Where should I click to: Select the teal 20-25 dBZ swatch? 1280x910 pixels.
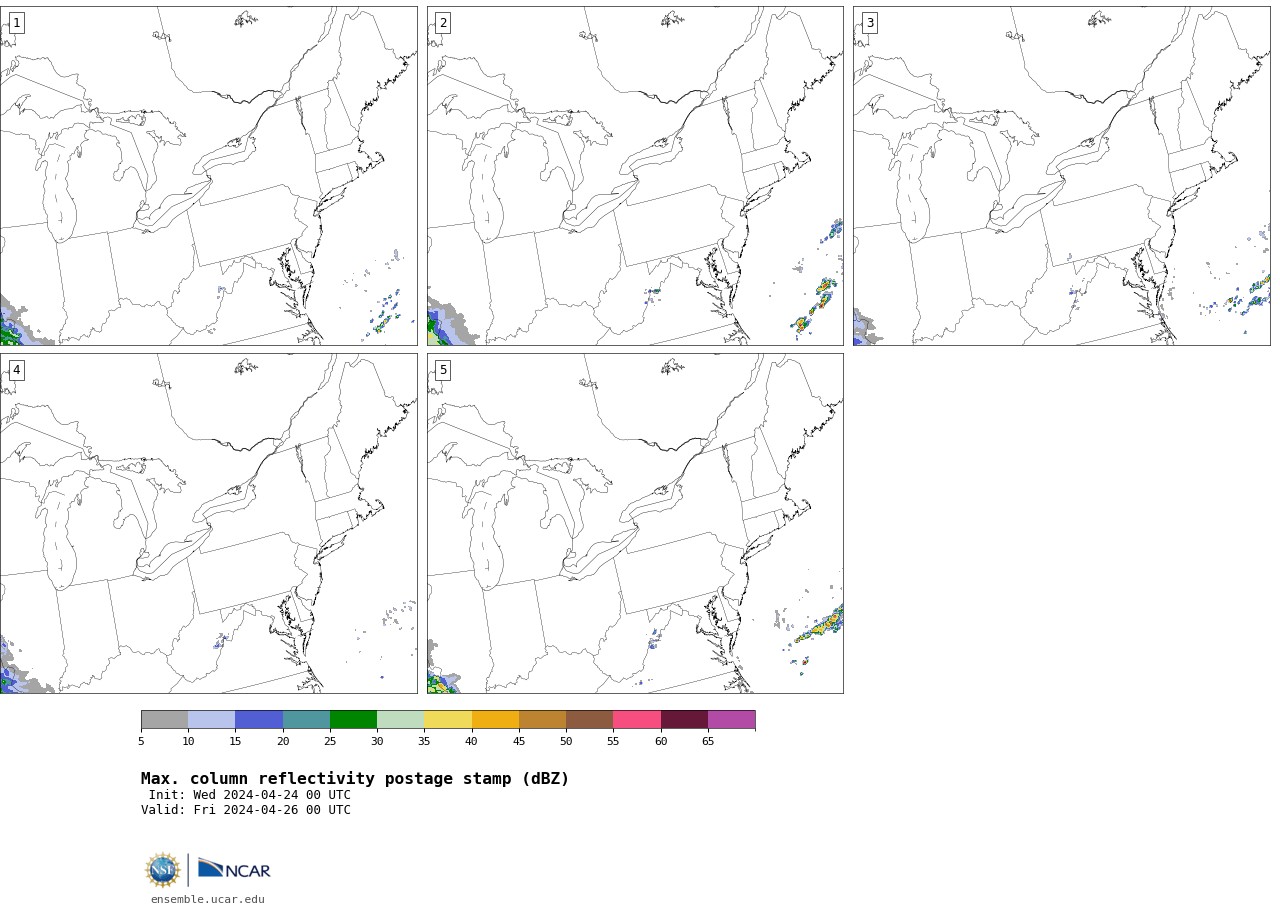(306, 720)
